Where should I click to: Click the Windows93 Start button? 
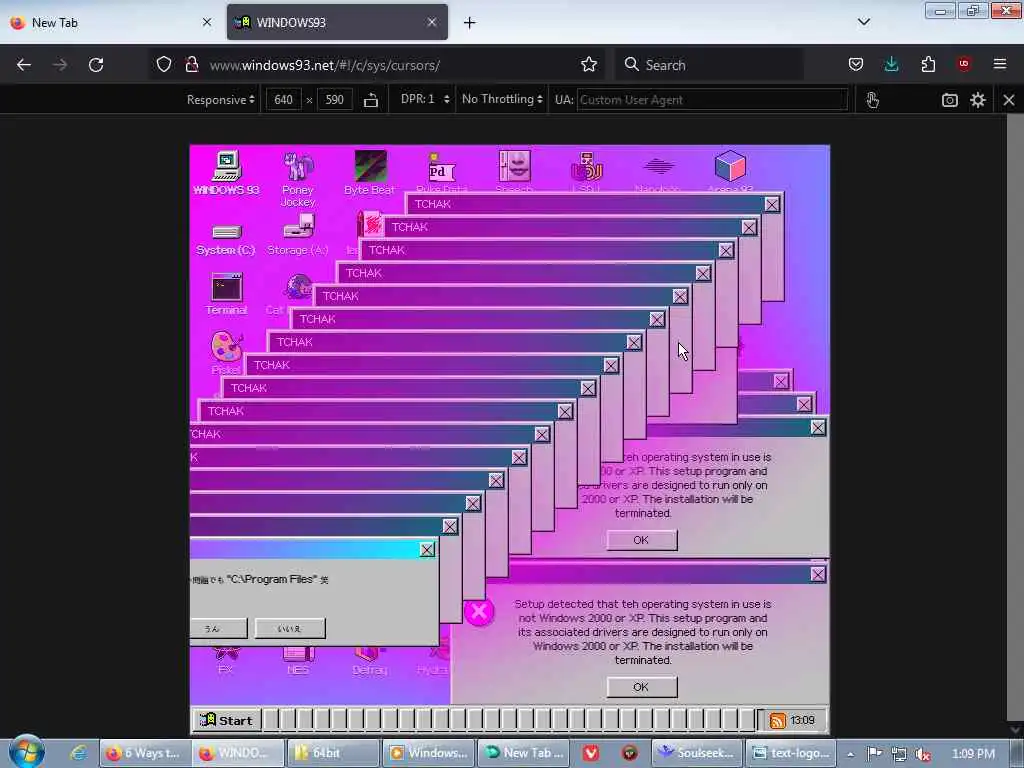click(x=226, y=720)
